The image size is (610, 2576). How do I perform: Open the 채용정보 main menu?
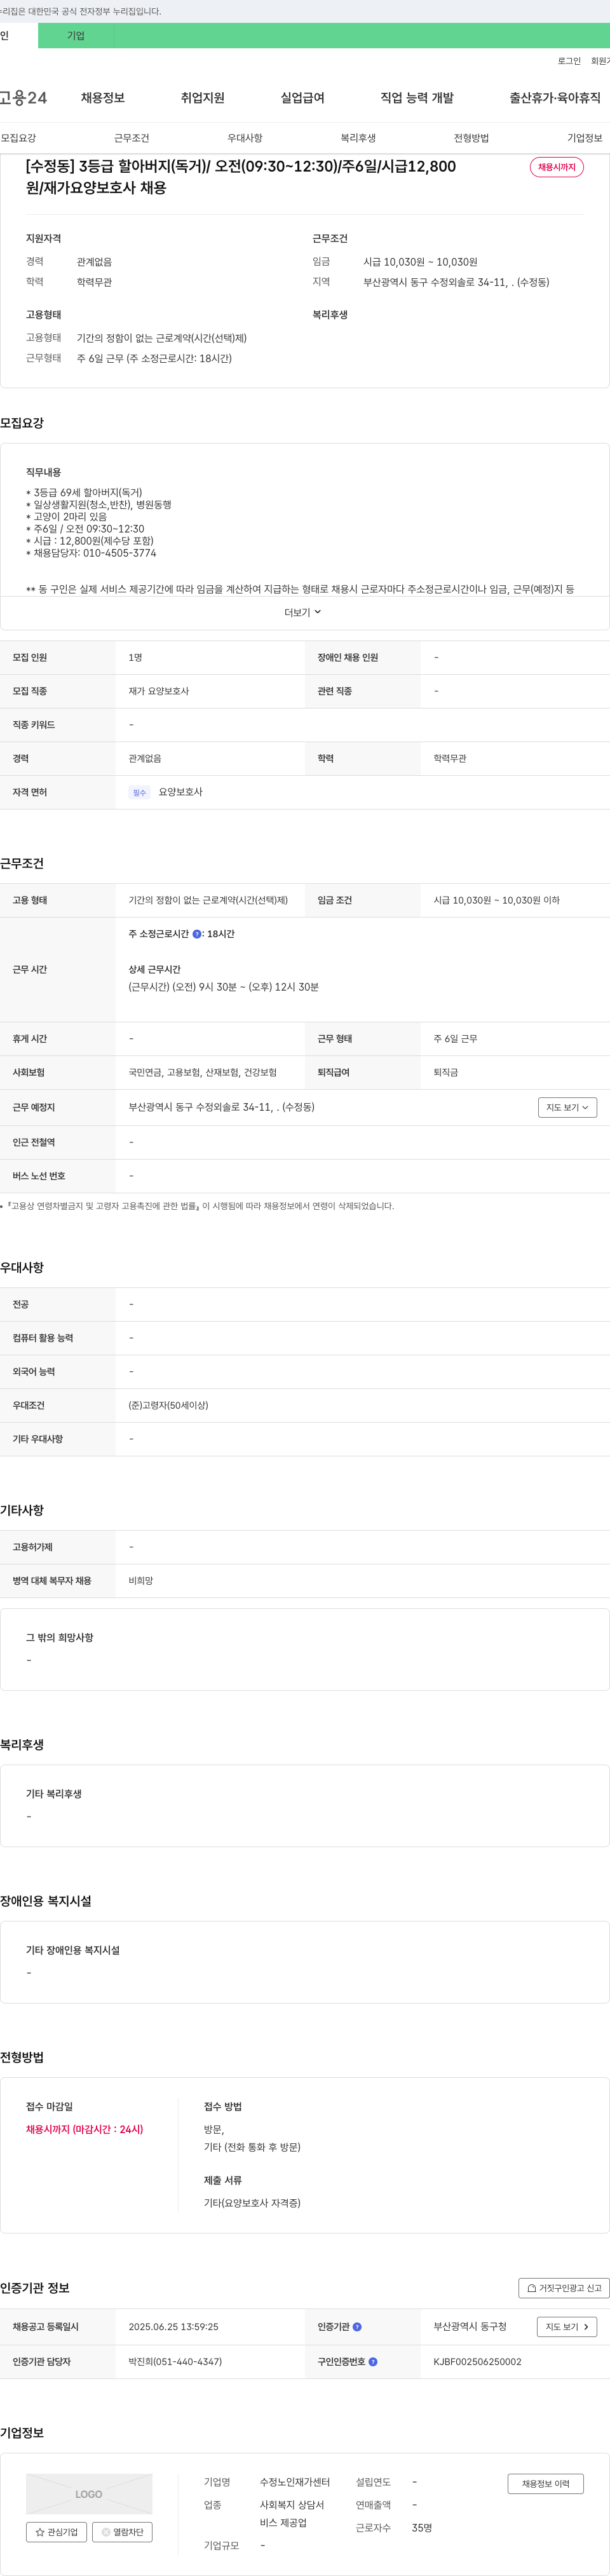point(103,98)
